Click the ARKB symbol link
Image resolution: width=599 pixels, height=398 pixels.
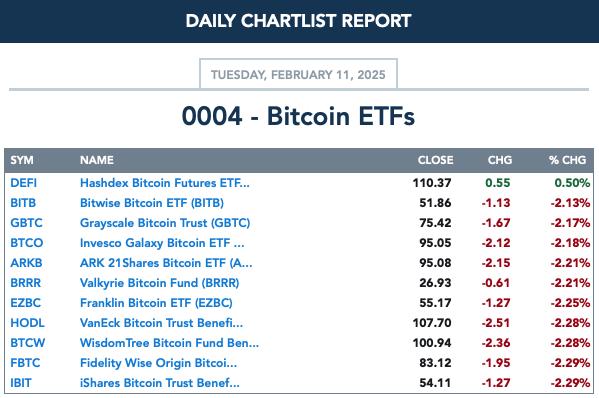click(26, 263)
